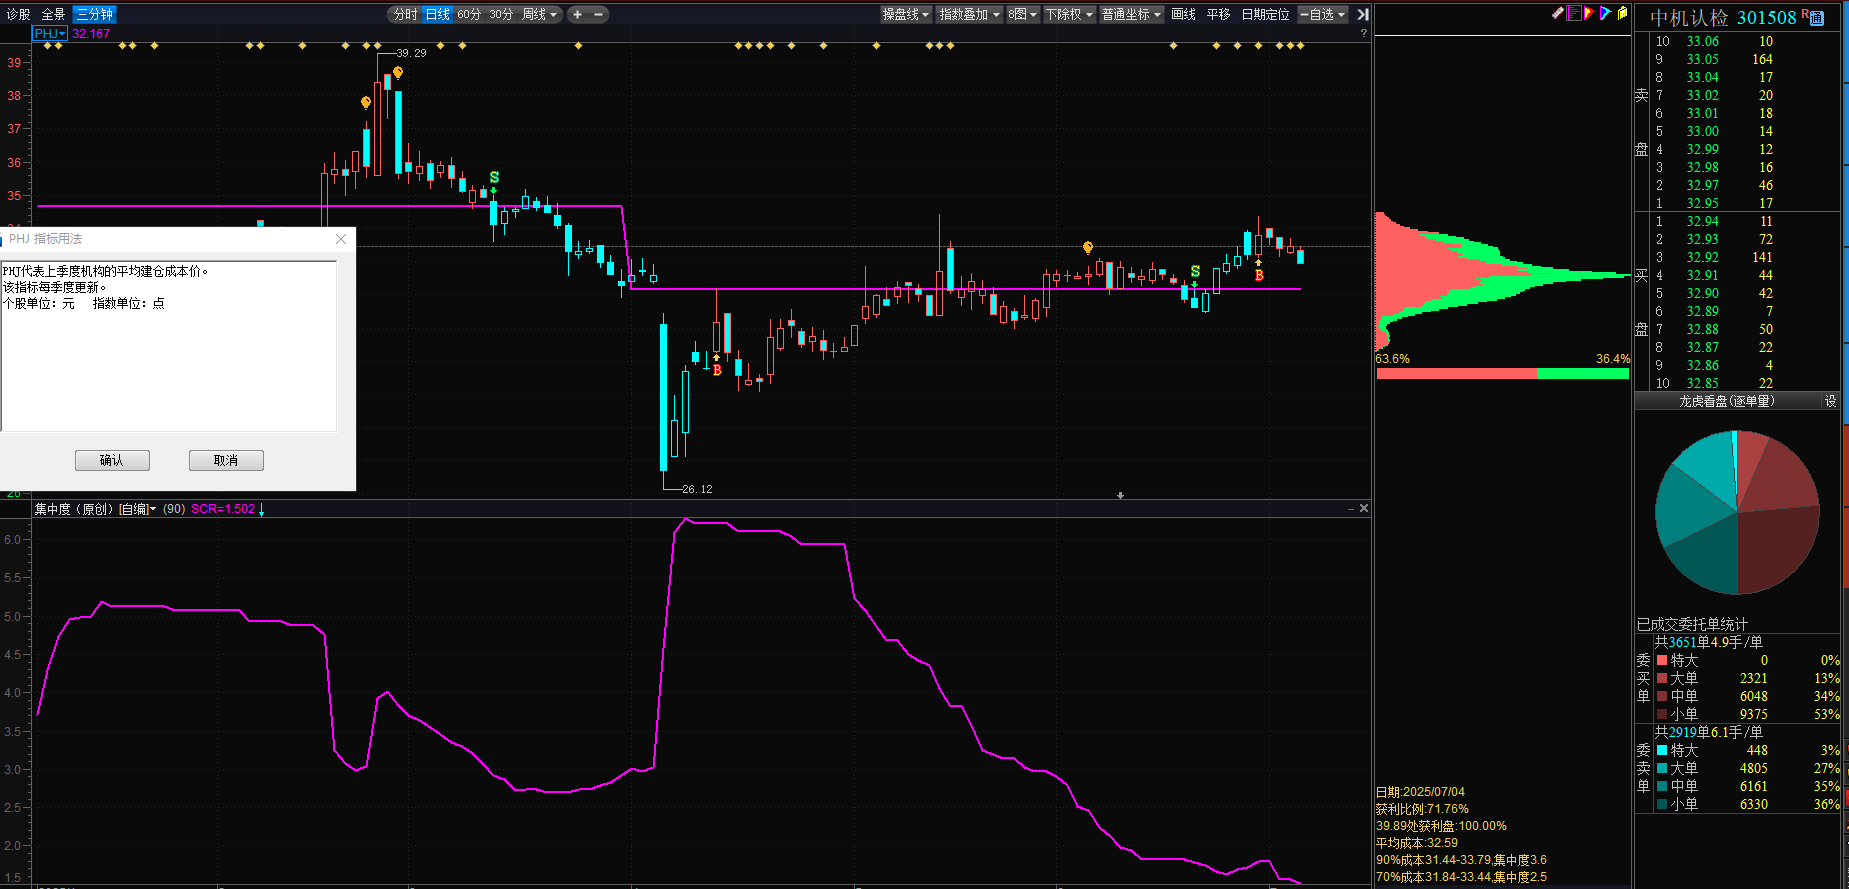Switch to 分时 intraday view
1849x889 pixels.
[x=405, y=14]
